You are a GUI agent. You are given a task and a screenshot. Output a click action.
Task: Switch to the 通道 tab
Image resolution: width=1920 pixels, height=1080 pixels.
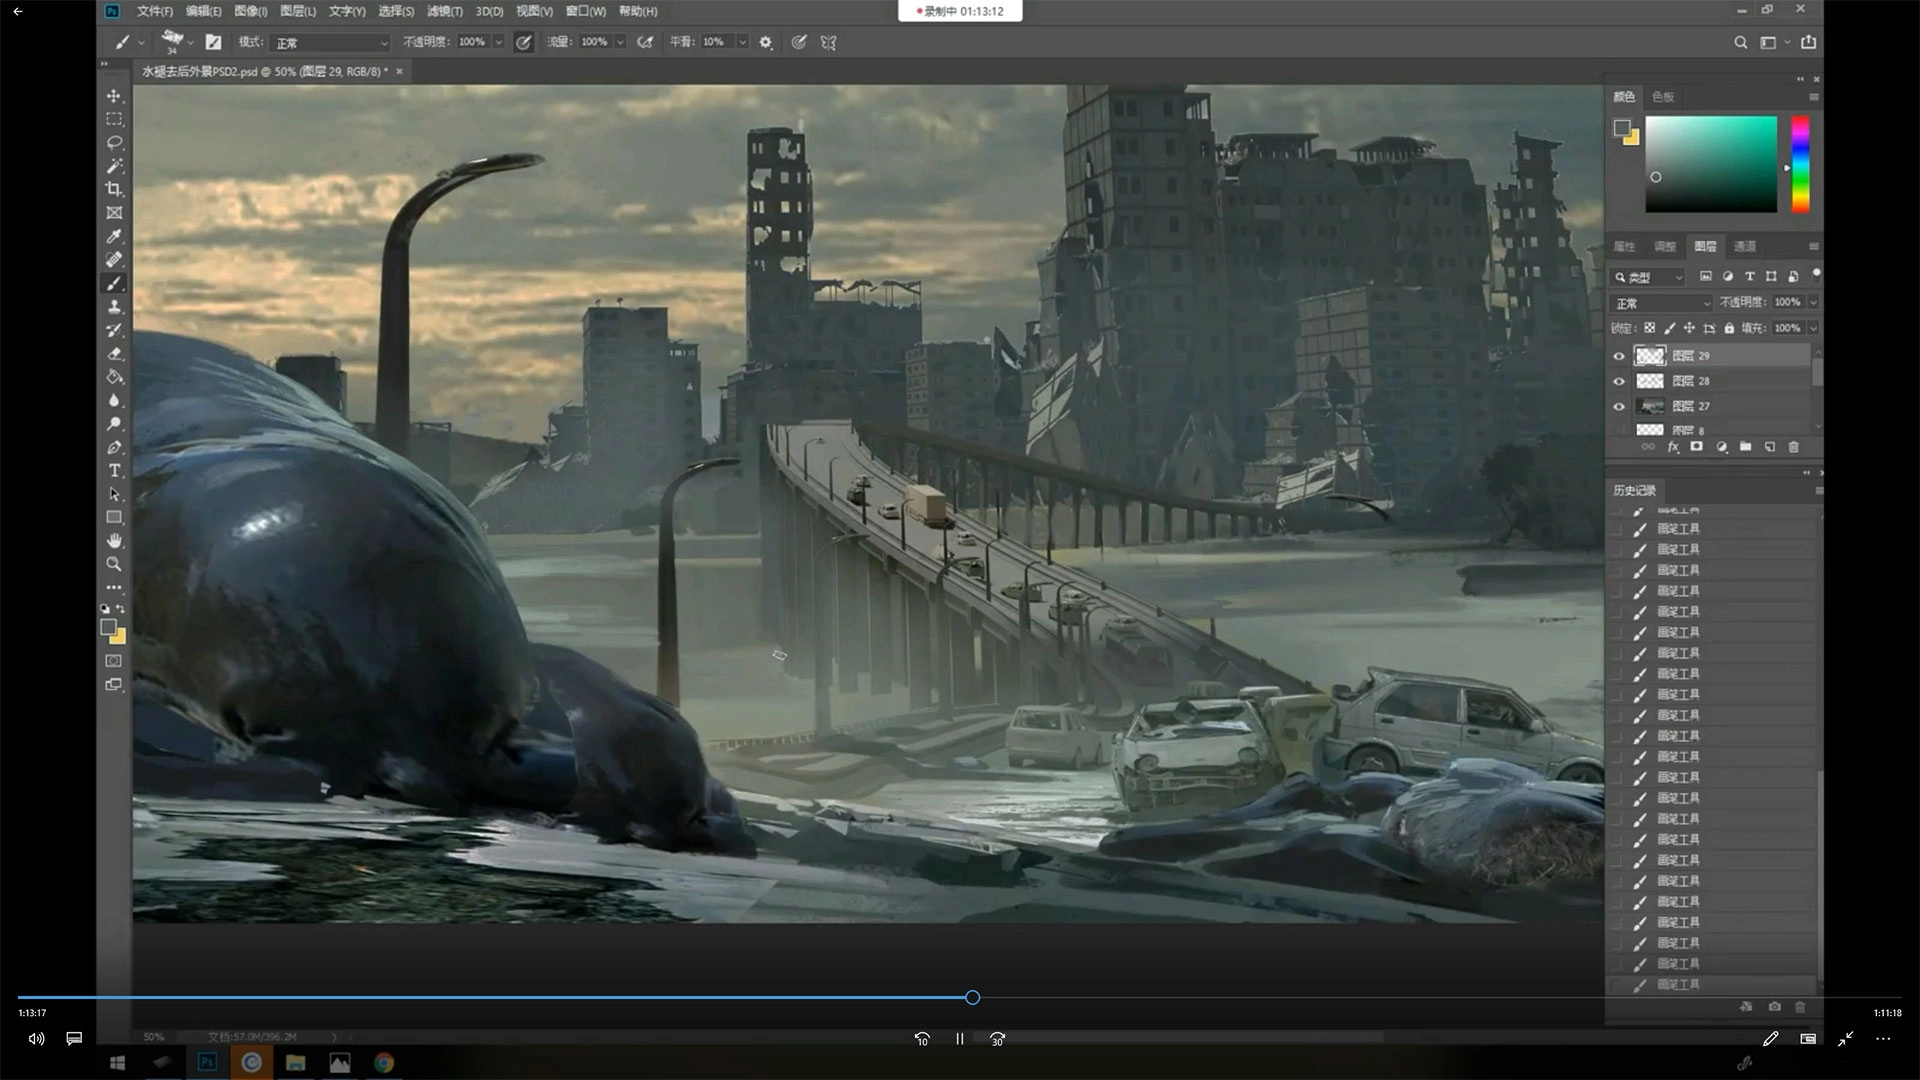tap(1745, 246)
